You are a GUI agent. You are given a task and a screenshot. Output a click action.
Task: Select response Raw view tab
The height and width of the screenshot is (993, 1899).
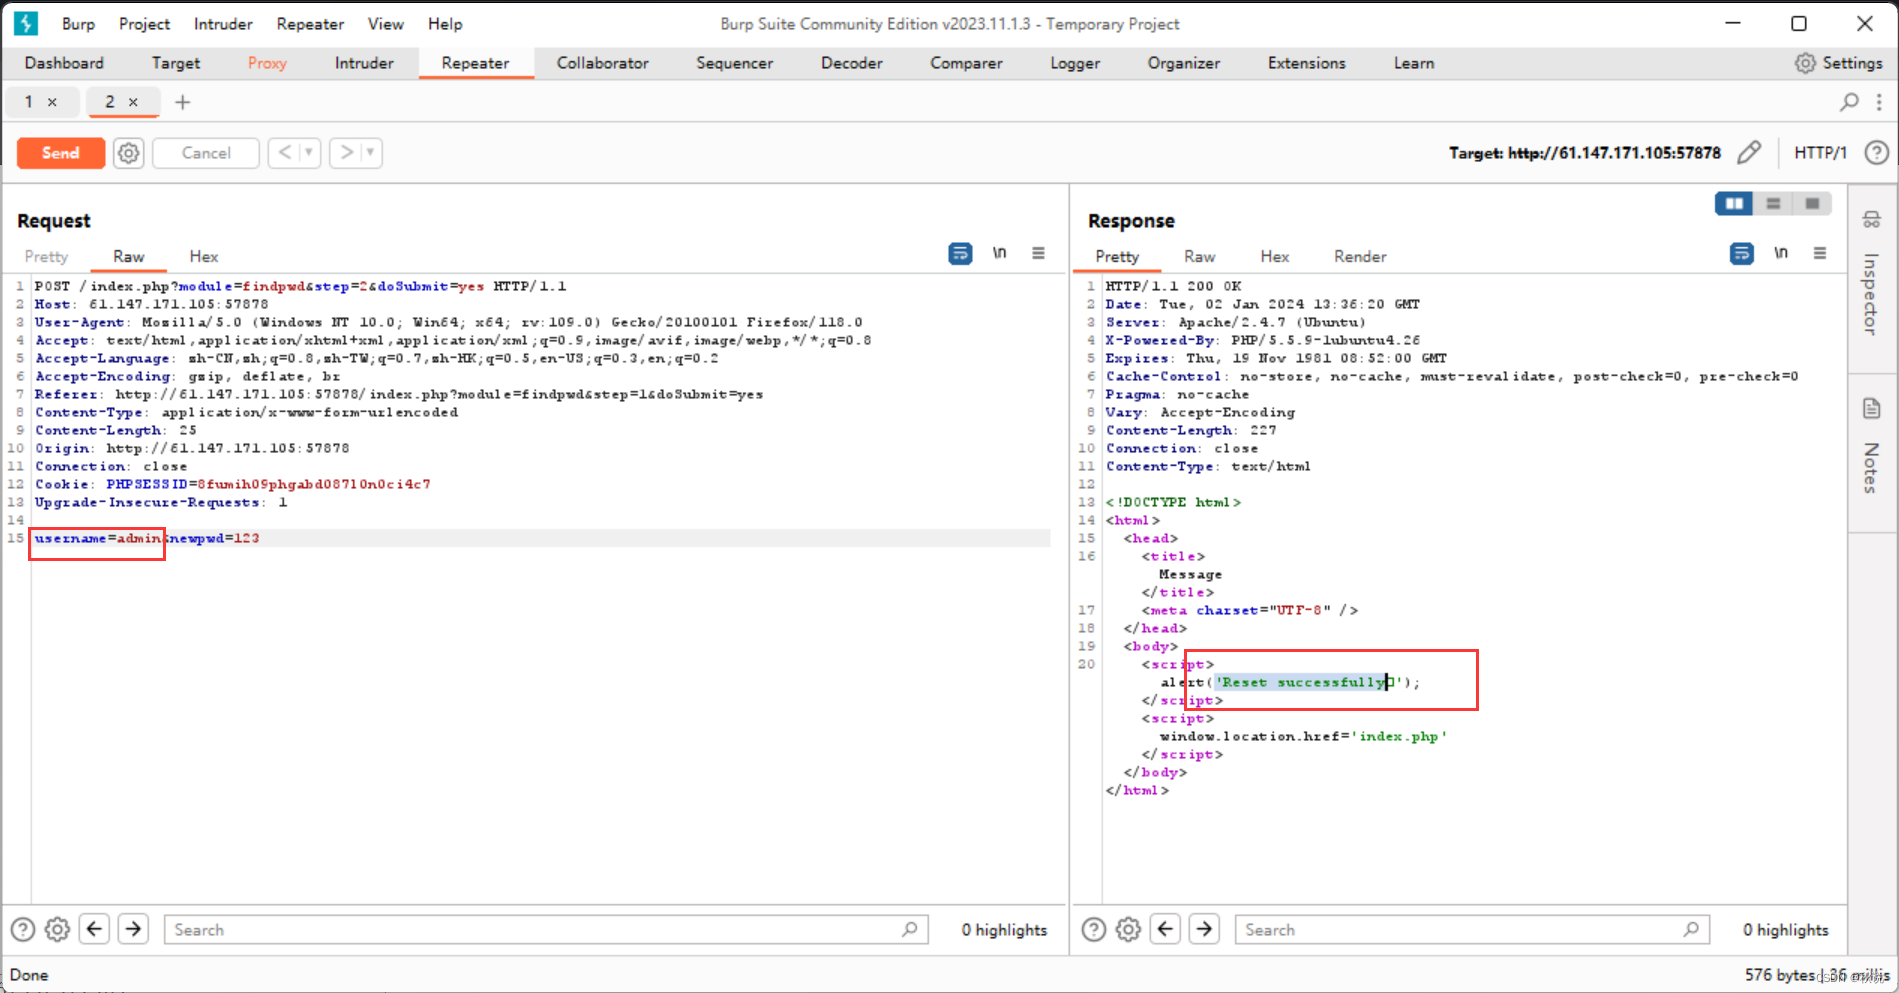point(1199,257)
